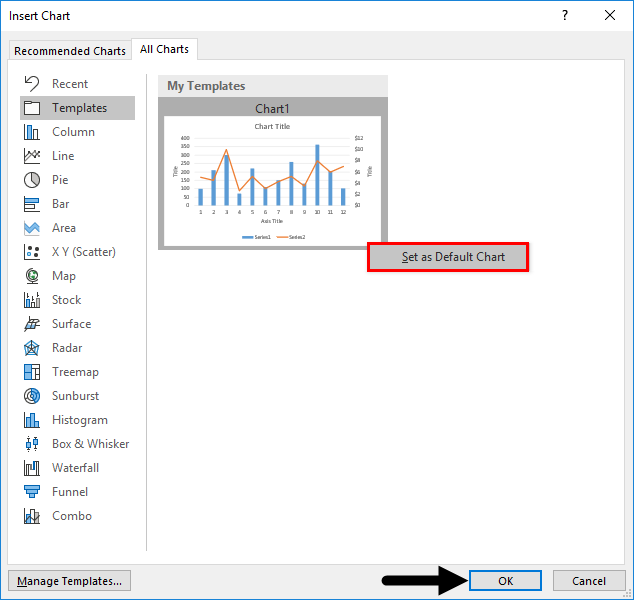The image size is (634, 600).
Task: Select the Treemap chart icon
Action: click(x=32, y=372)
